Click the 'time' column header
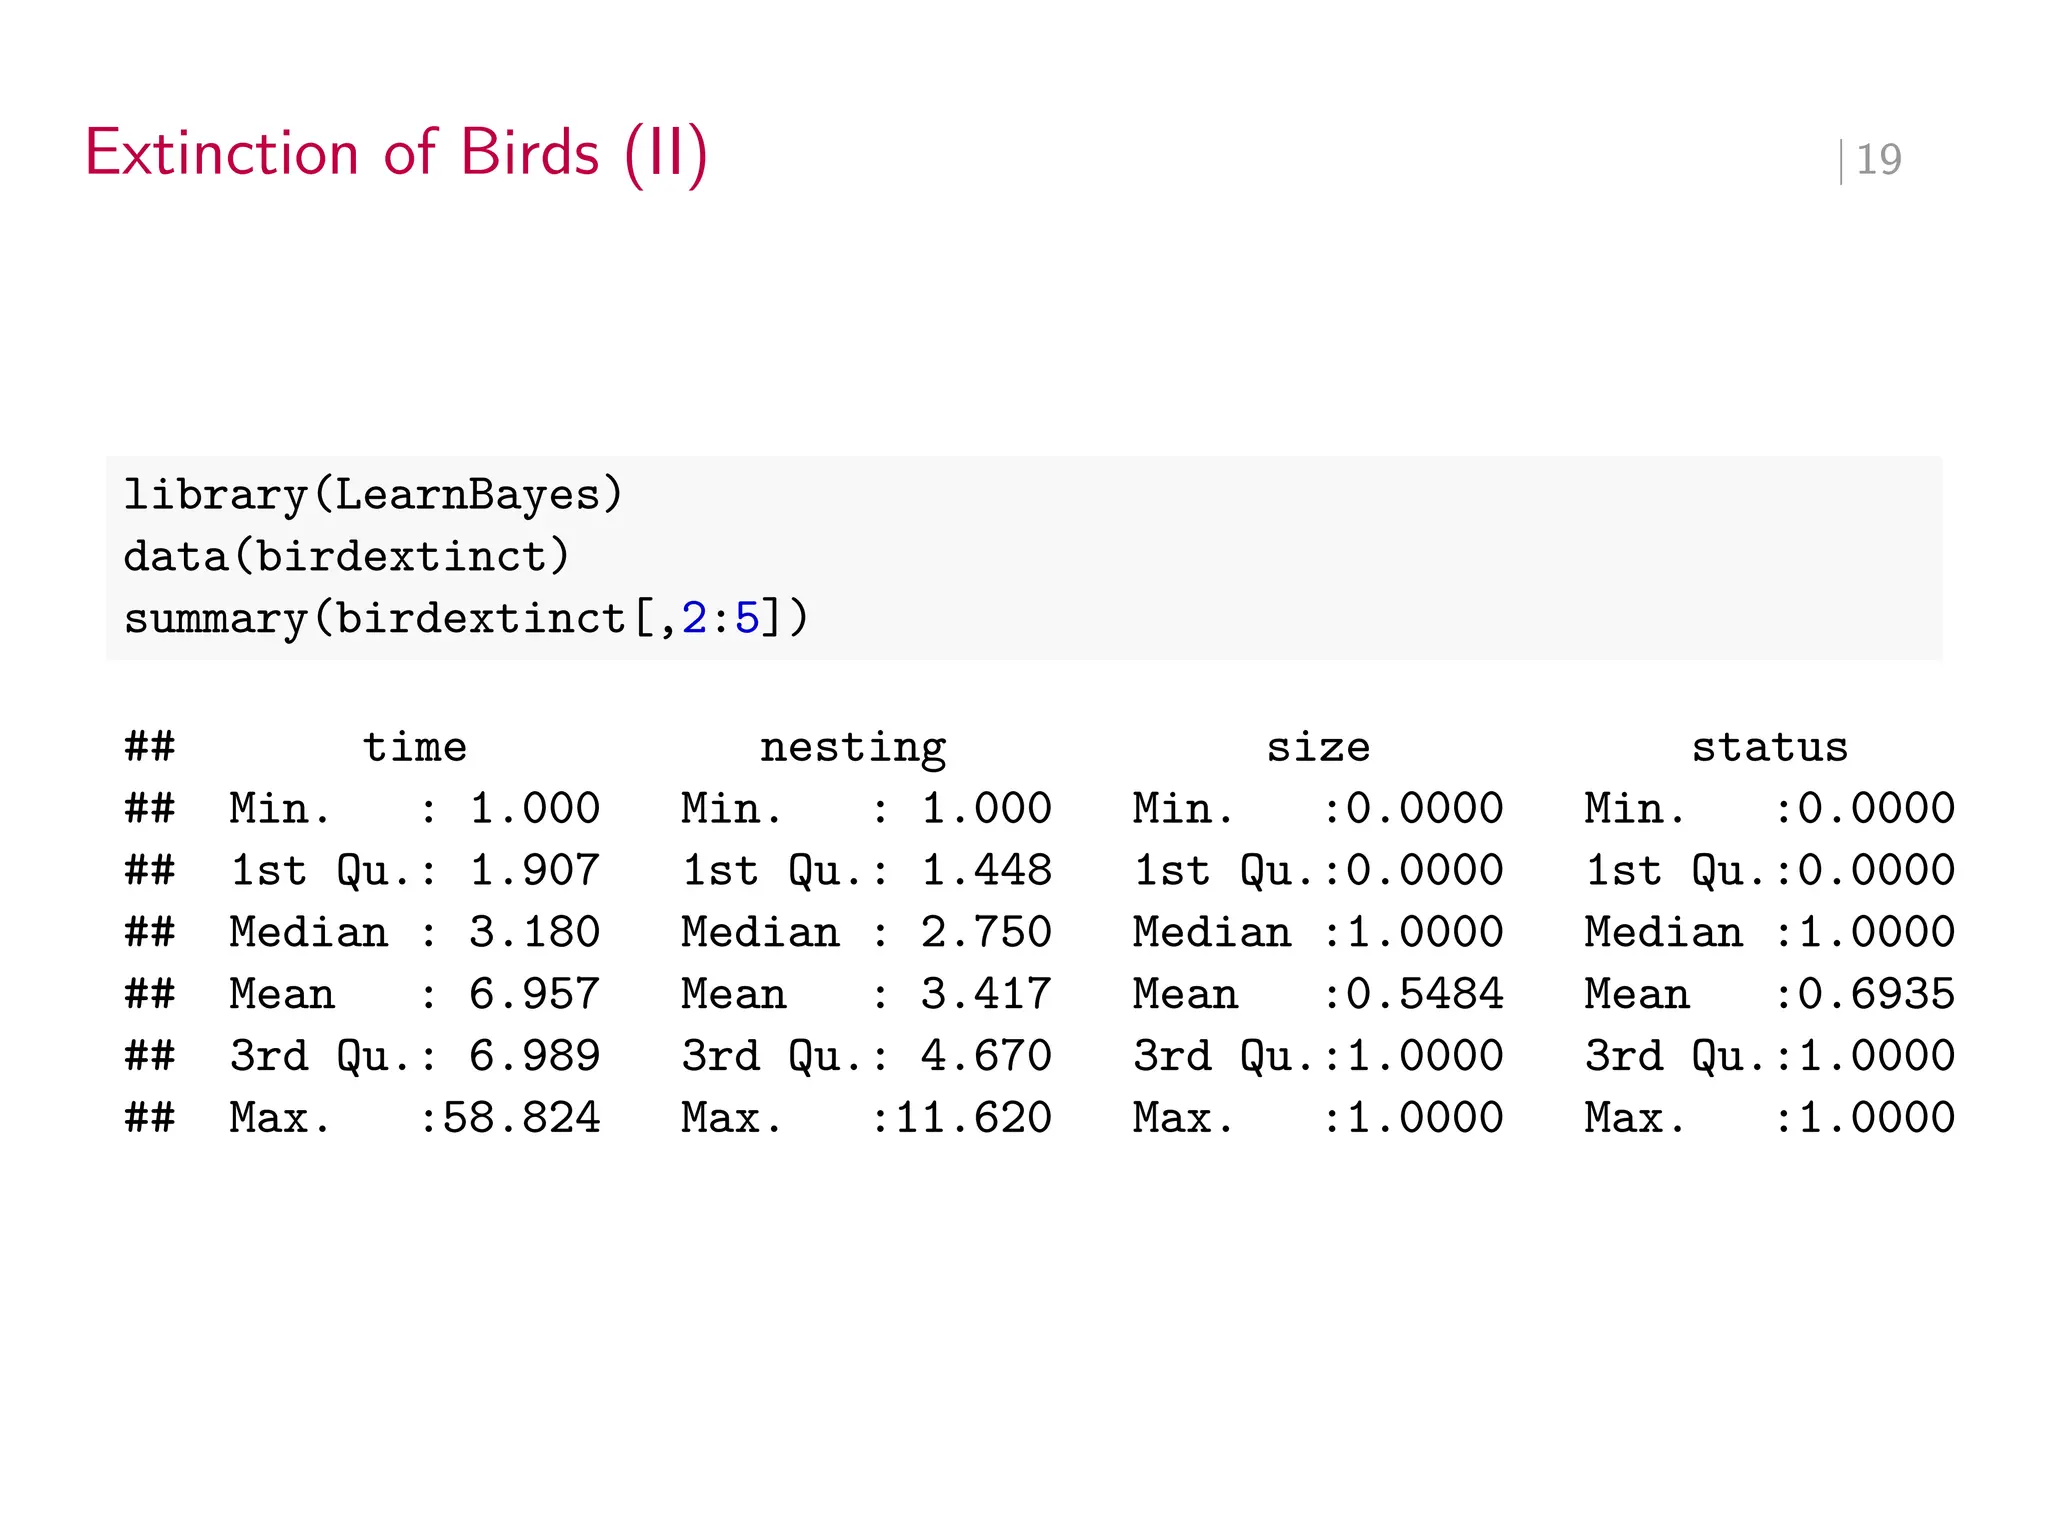This screenshot has height=1536, width=2048. coord(415,748)
